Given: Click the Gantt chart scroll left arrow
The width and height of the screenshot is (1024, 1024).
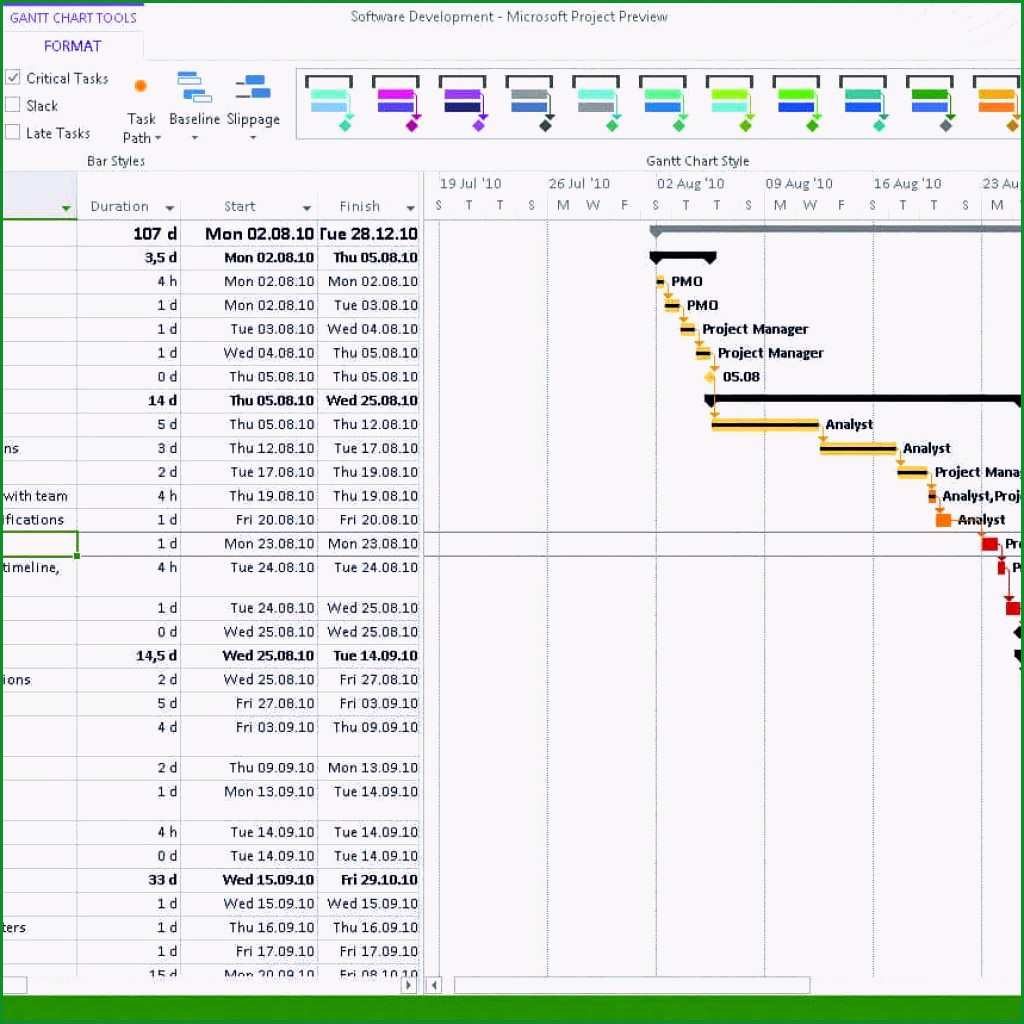Looking at the screenshot, I should coord(434,984).
